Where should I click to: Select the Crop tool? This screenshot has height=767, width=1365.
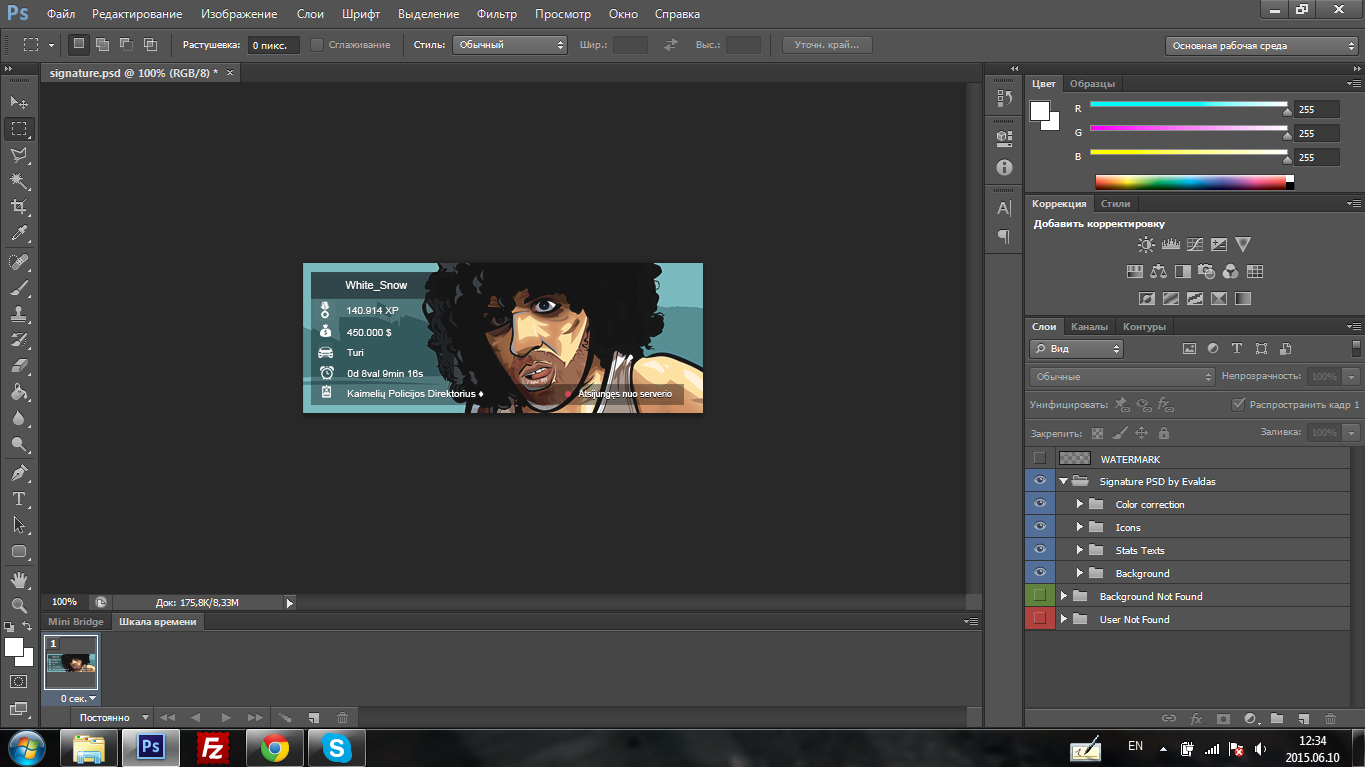(19, 207)
